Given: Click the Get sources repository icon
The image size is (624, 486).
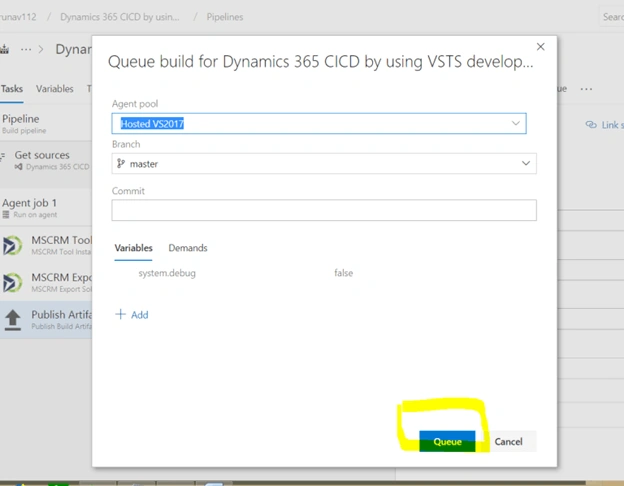Looking at the screenshot, I should (18, 167).
